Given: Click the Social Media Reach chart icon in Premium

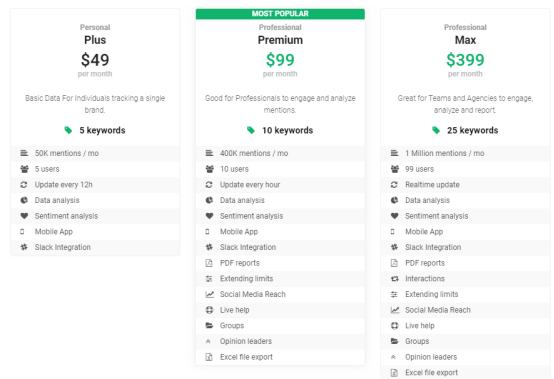Looking at the screenshot, I should click(x=210, y=294).
